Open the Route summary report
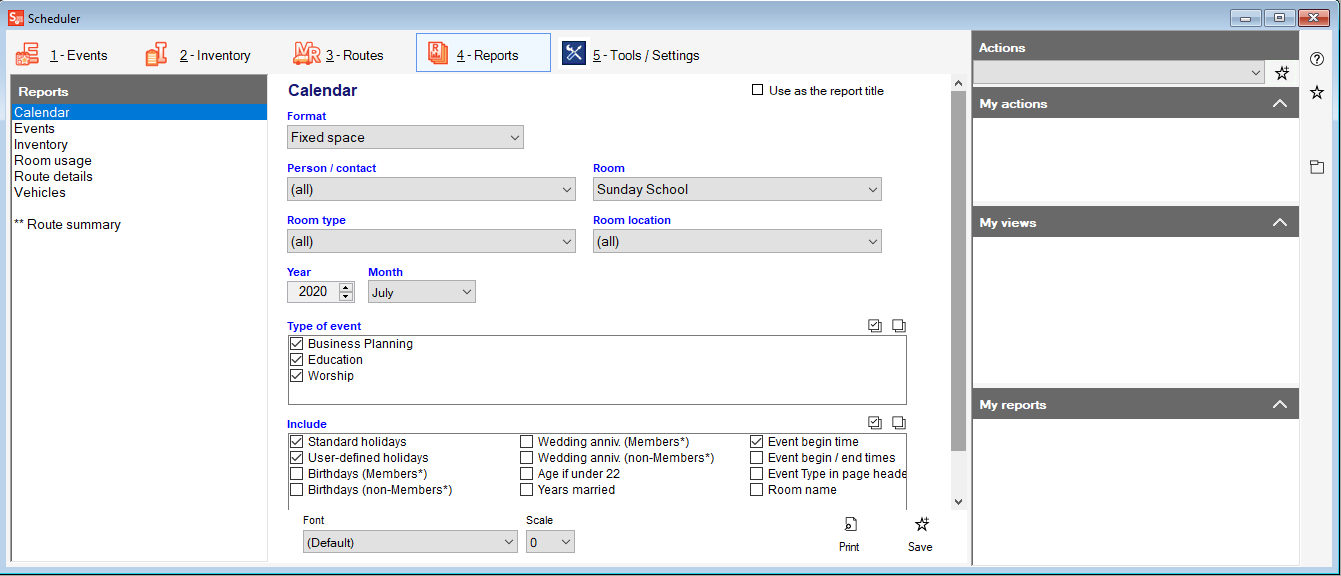The image size is (1341, 576). 67,225
